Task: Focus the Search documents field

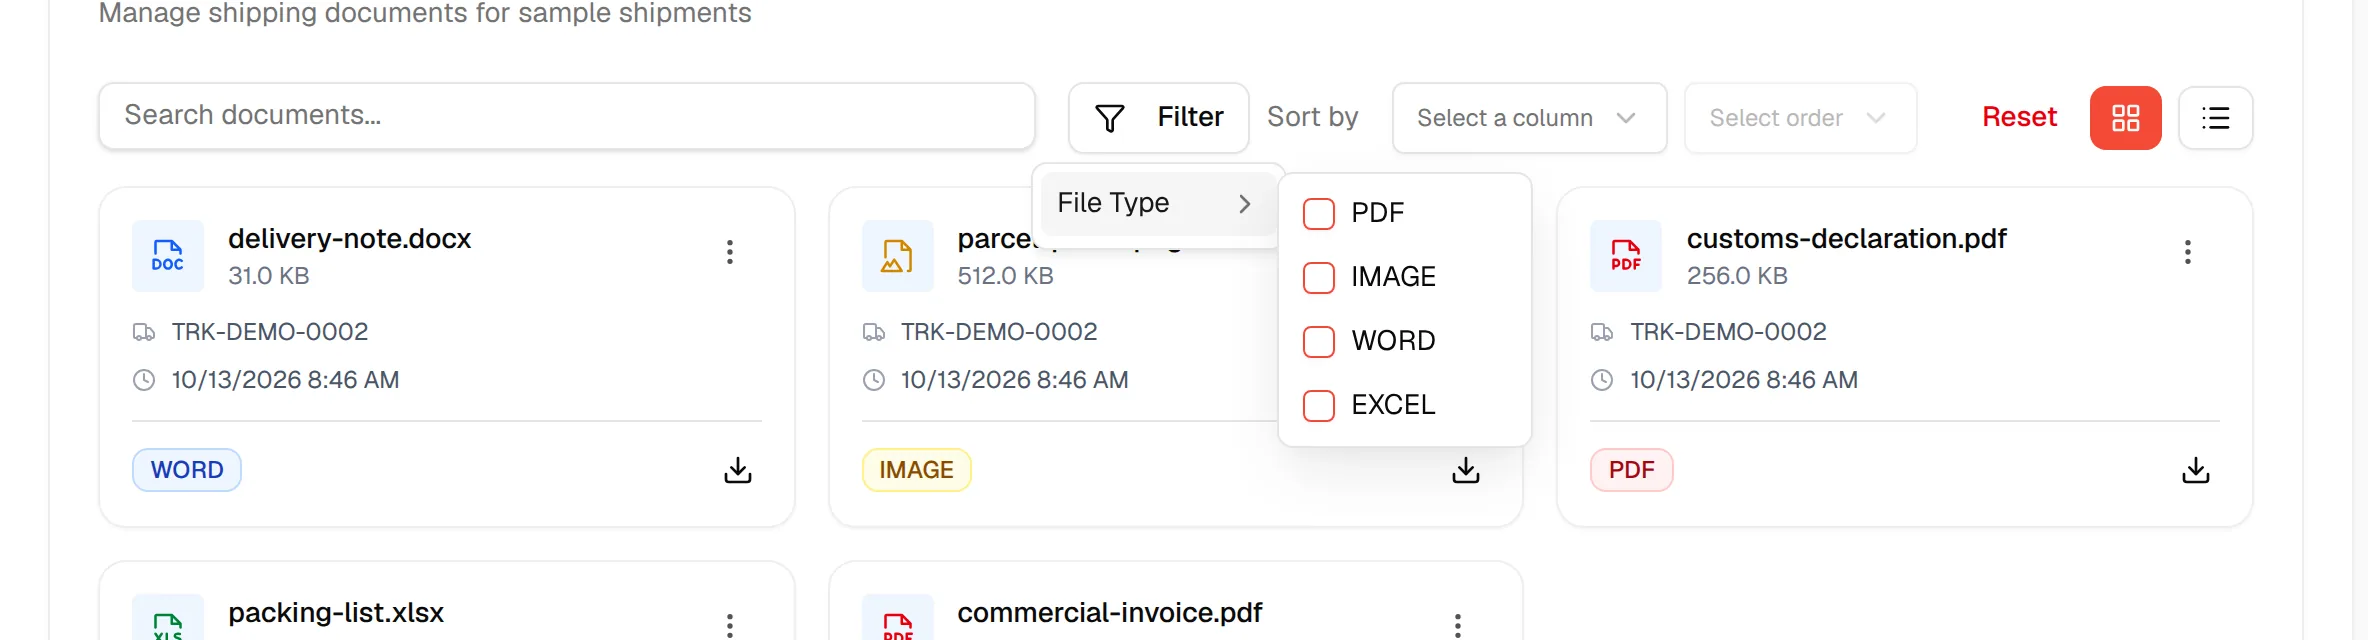Action: pos(566,116)
